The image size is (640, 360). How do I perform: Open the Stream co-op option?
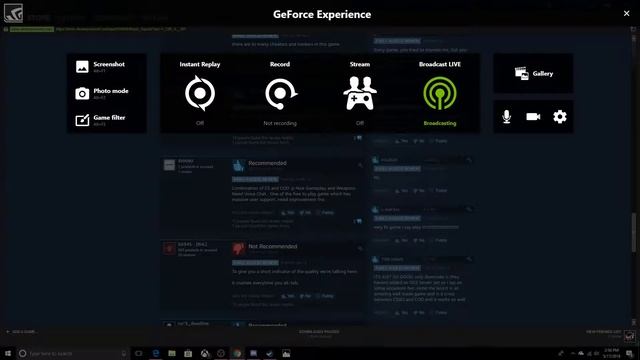(360, 93)
